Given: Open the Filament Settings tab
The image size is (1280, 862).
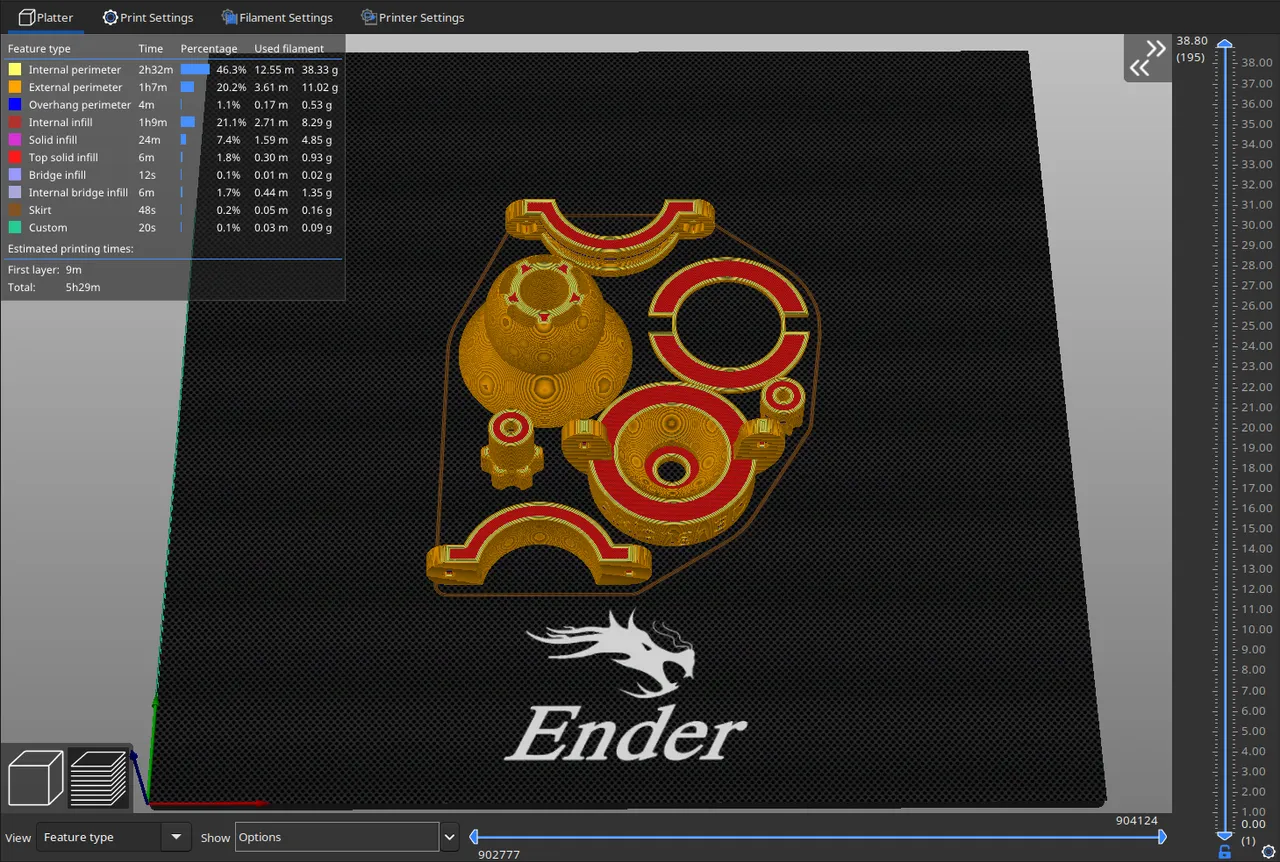Looking at the screenshot, I should (285, 18).
